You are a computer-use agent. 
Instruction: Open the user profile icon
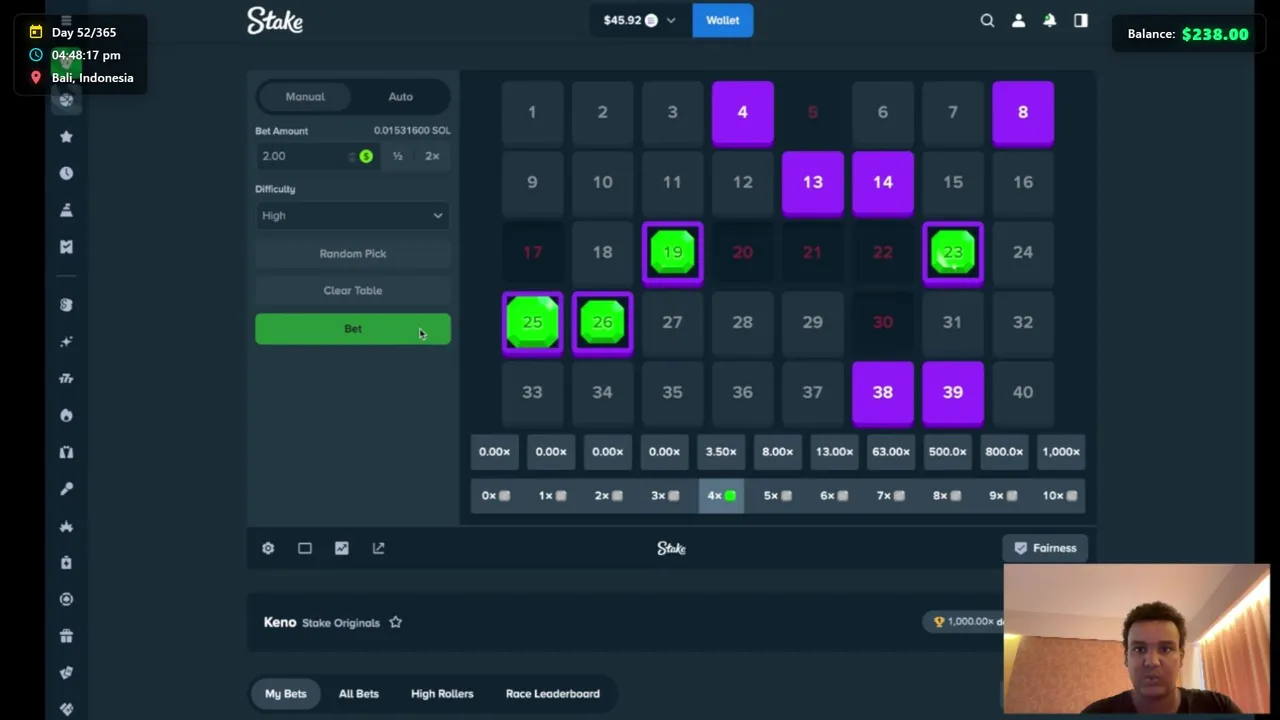click(1018, 20)
